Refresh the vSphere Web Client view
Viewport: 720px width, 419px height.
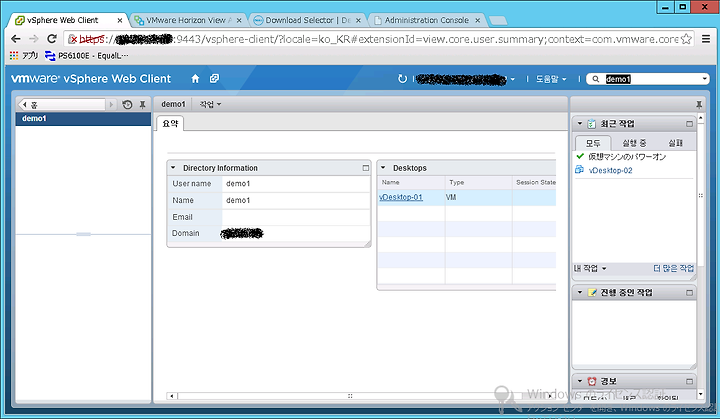[x=402, y=79]
